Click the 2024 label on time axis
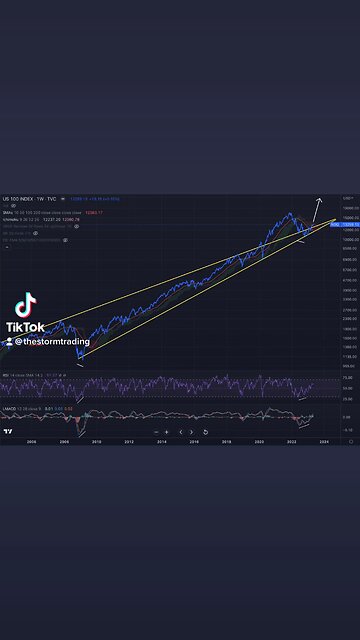The height and width of the screenshot is (640, 360). pyautogui.click(x=324, y=442)
